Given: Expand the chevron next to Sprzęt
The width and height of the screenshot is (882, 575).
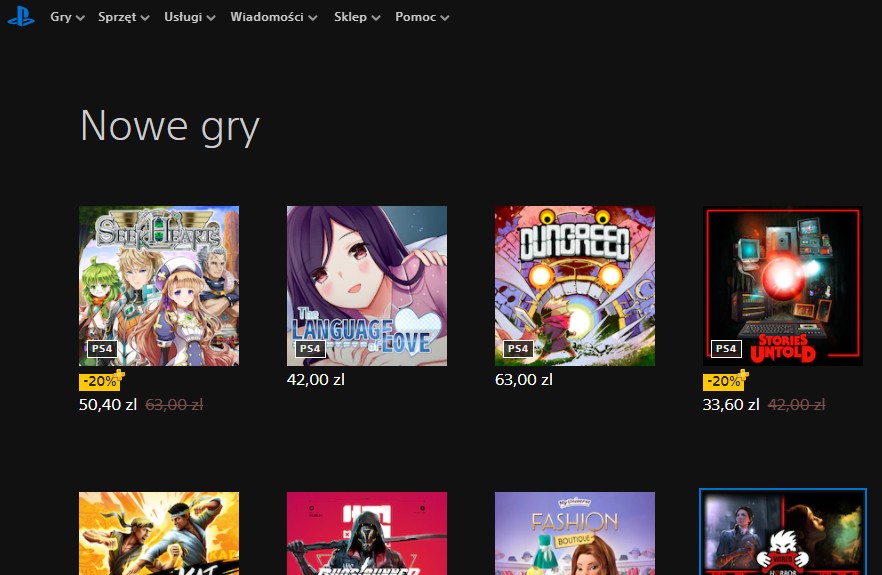Looking at the screenshot, I should [x=145, y=18].
